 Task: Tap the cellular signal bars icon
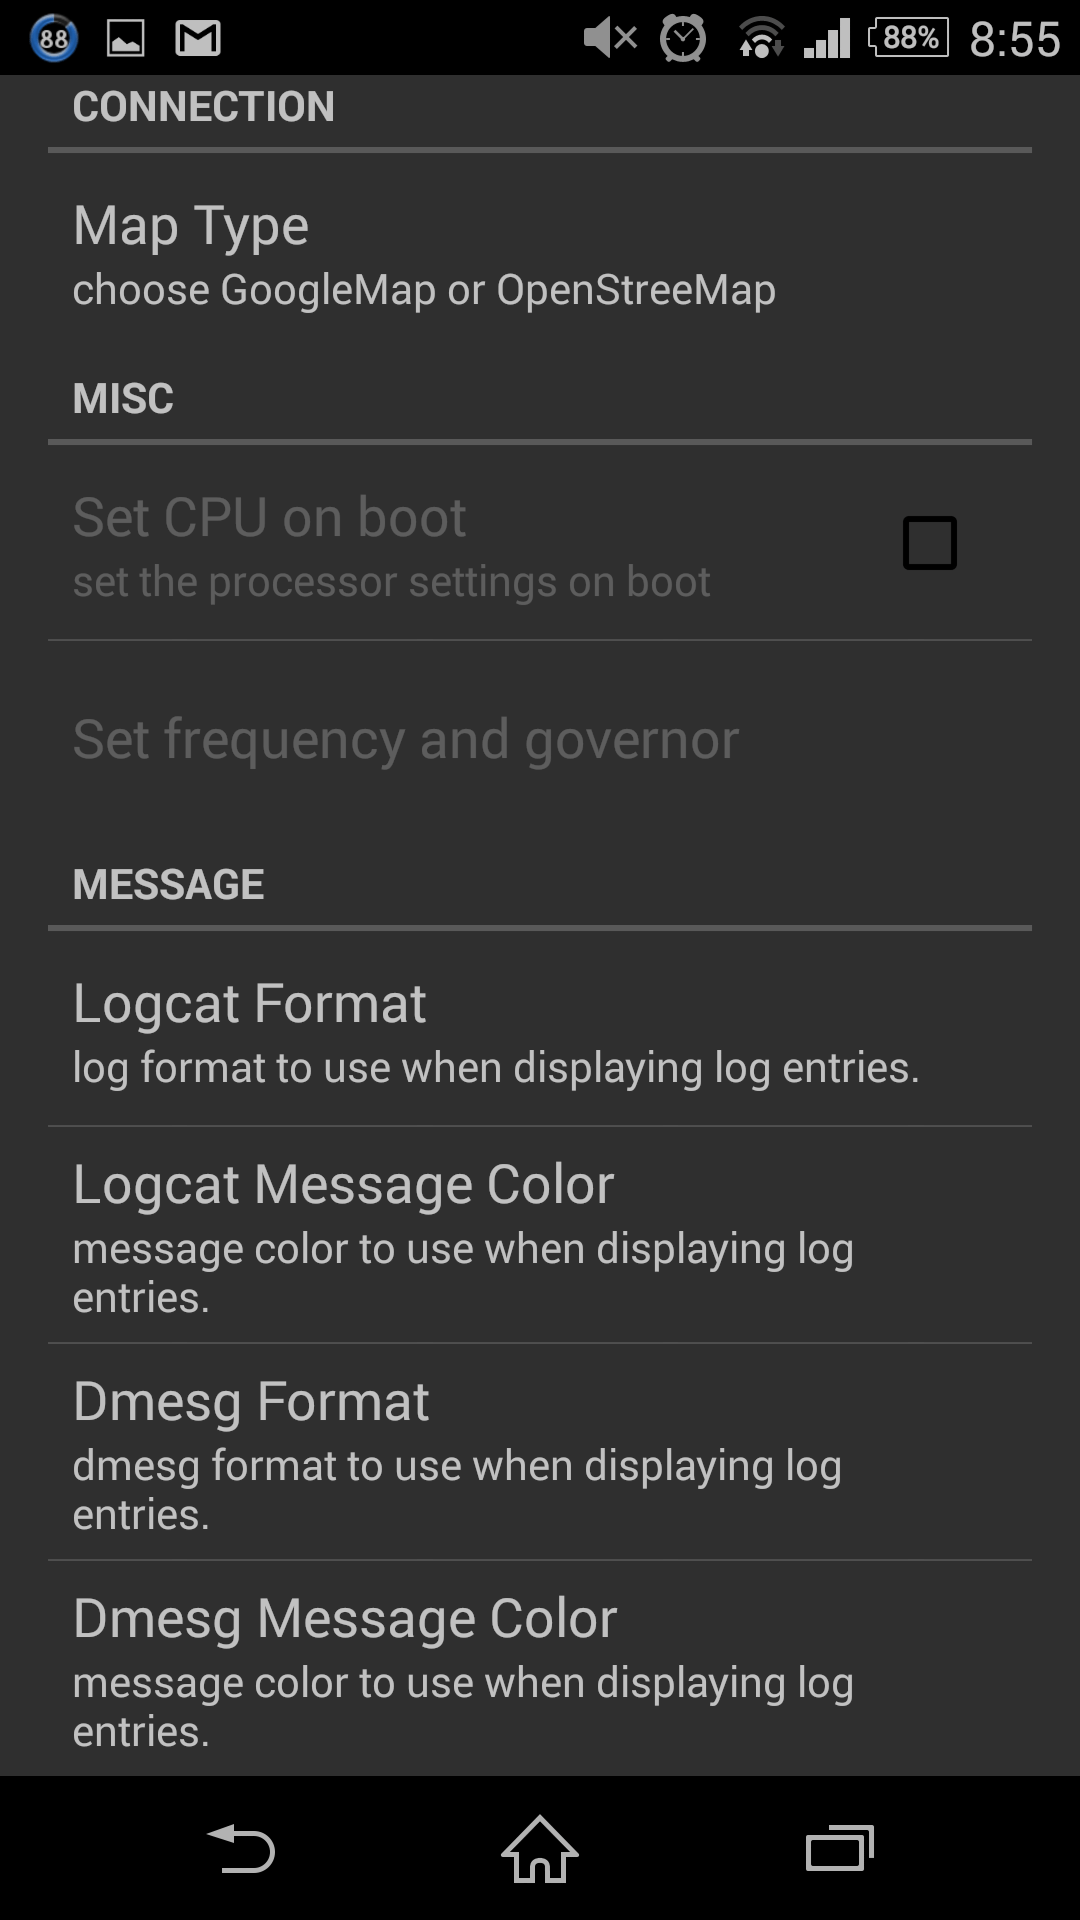(x=827, y=38)
